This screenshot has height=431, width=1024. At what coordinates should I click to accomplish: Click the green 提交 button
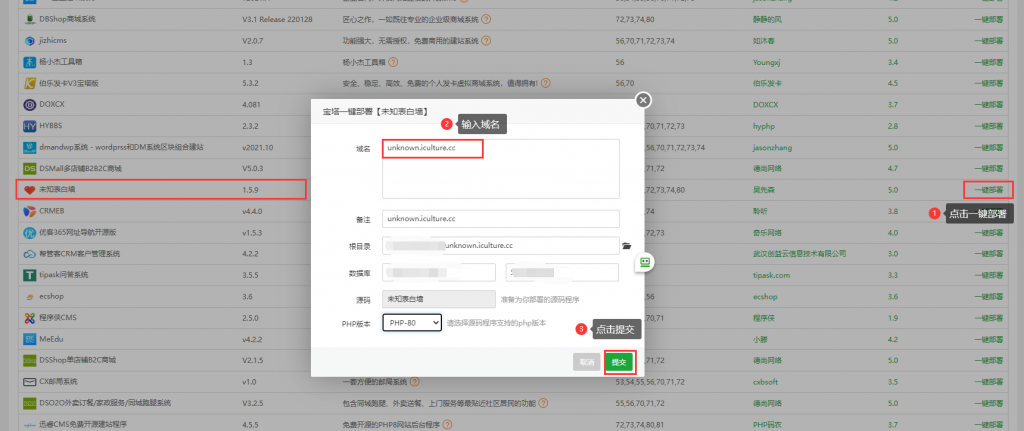pyautogui.click(x=618, y=362)
